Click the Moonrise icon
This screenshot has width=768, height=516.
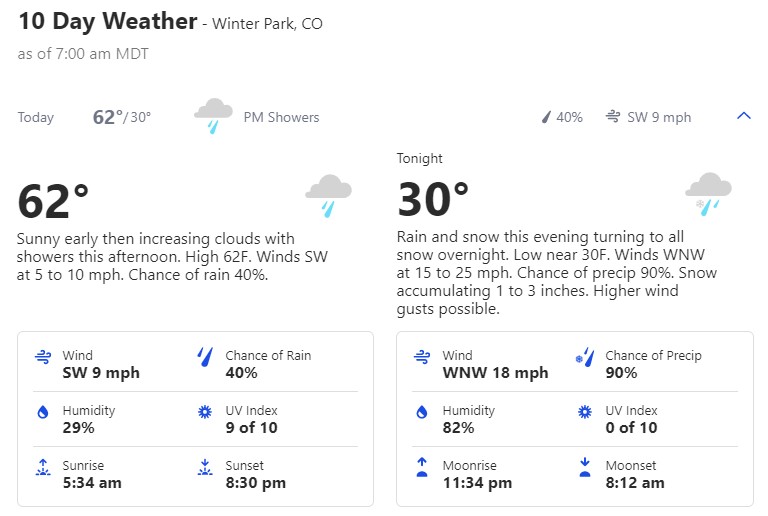pos(422,467)
